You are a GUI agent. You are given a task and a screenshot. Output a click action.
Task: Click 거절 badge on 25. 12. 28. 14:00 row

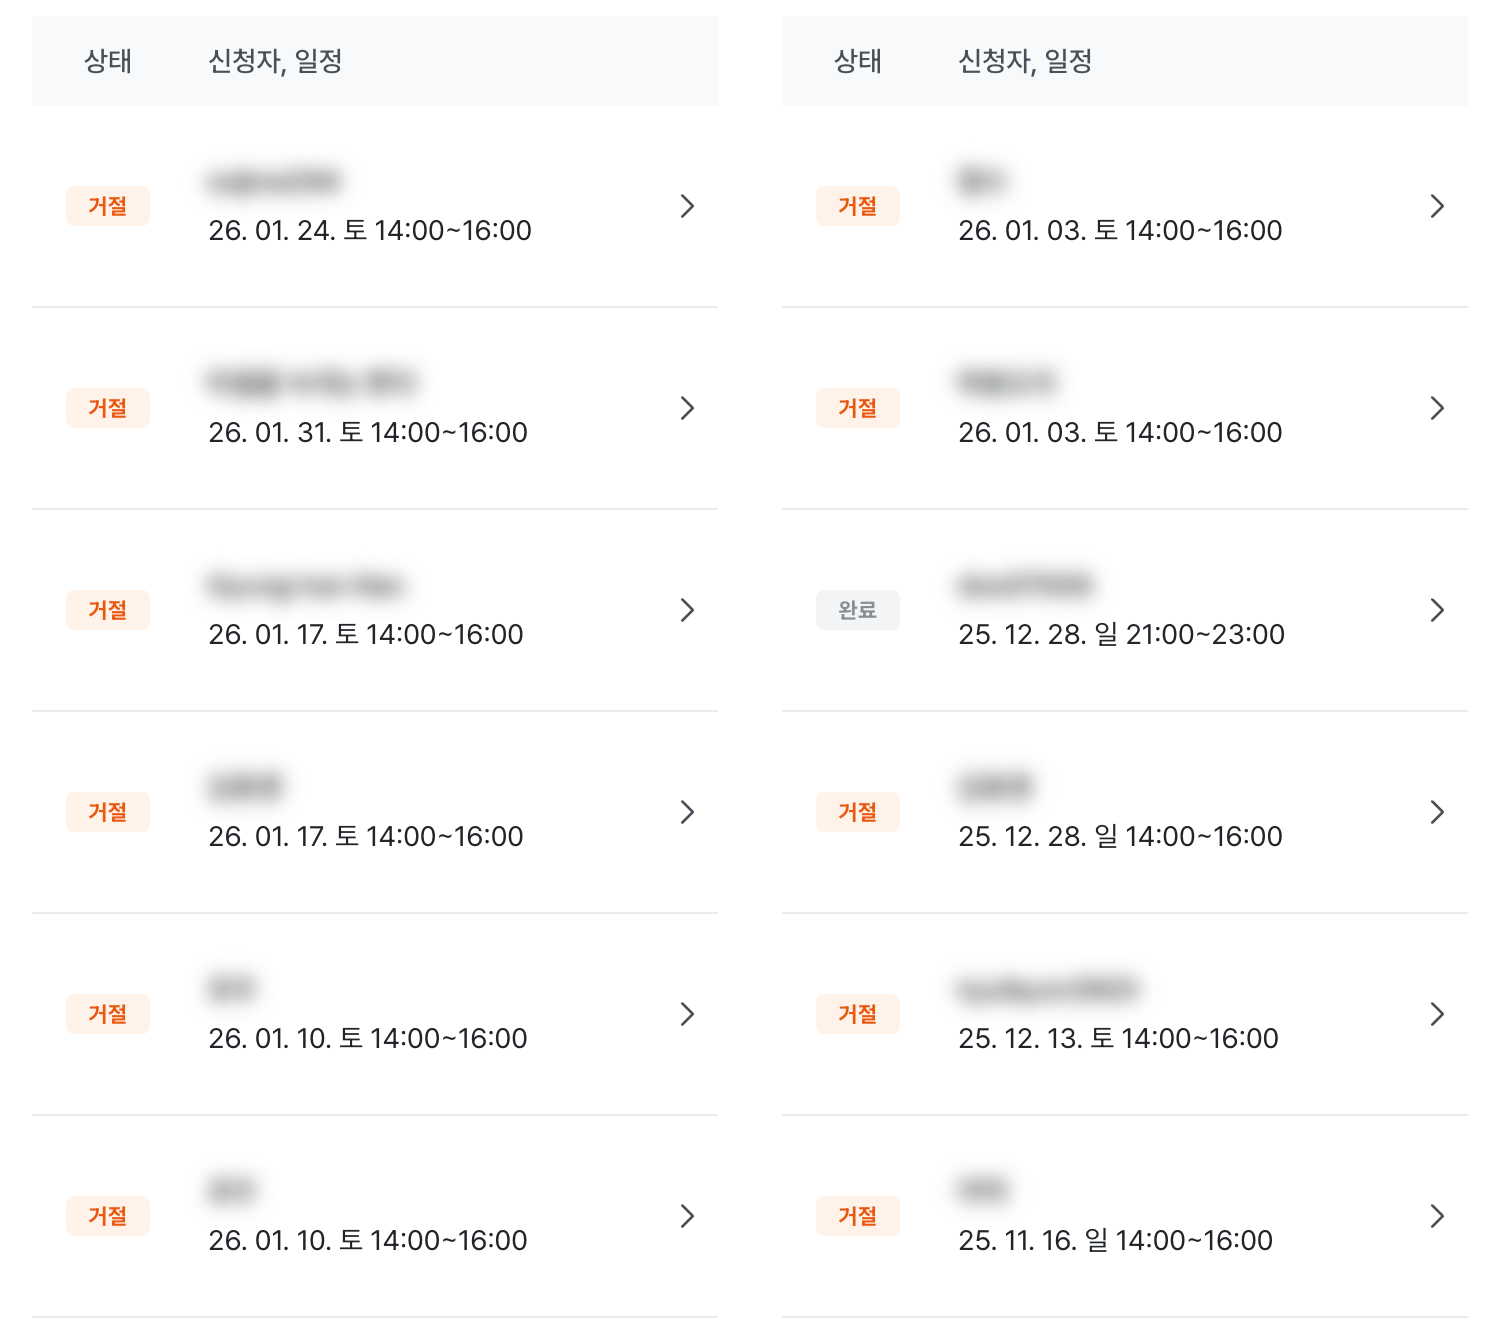858,812
